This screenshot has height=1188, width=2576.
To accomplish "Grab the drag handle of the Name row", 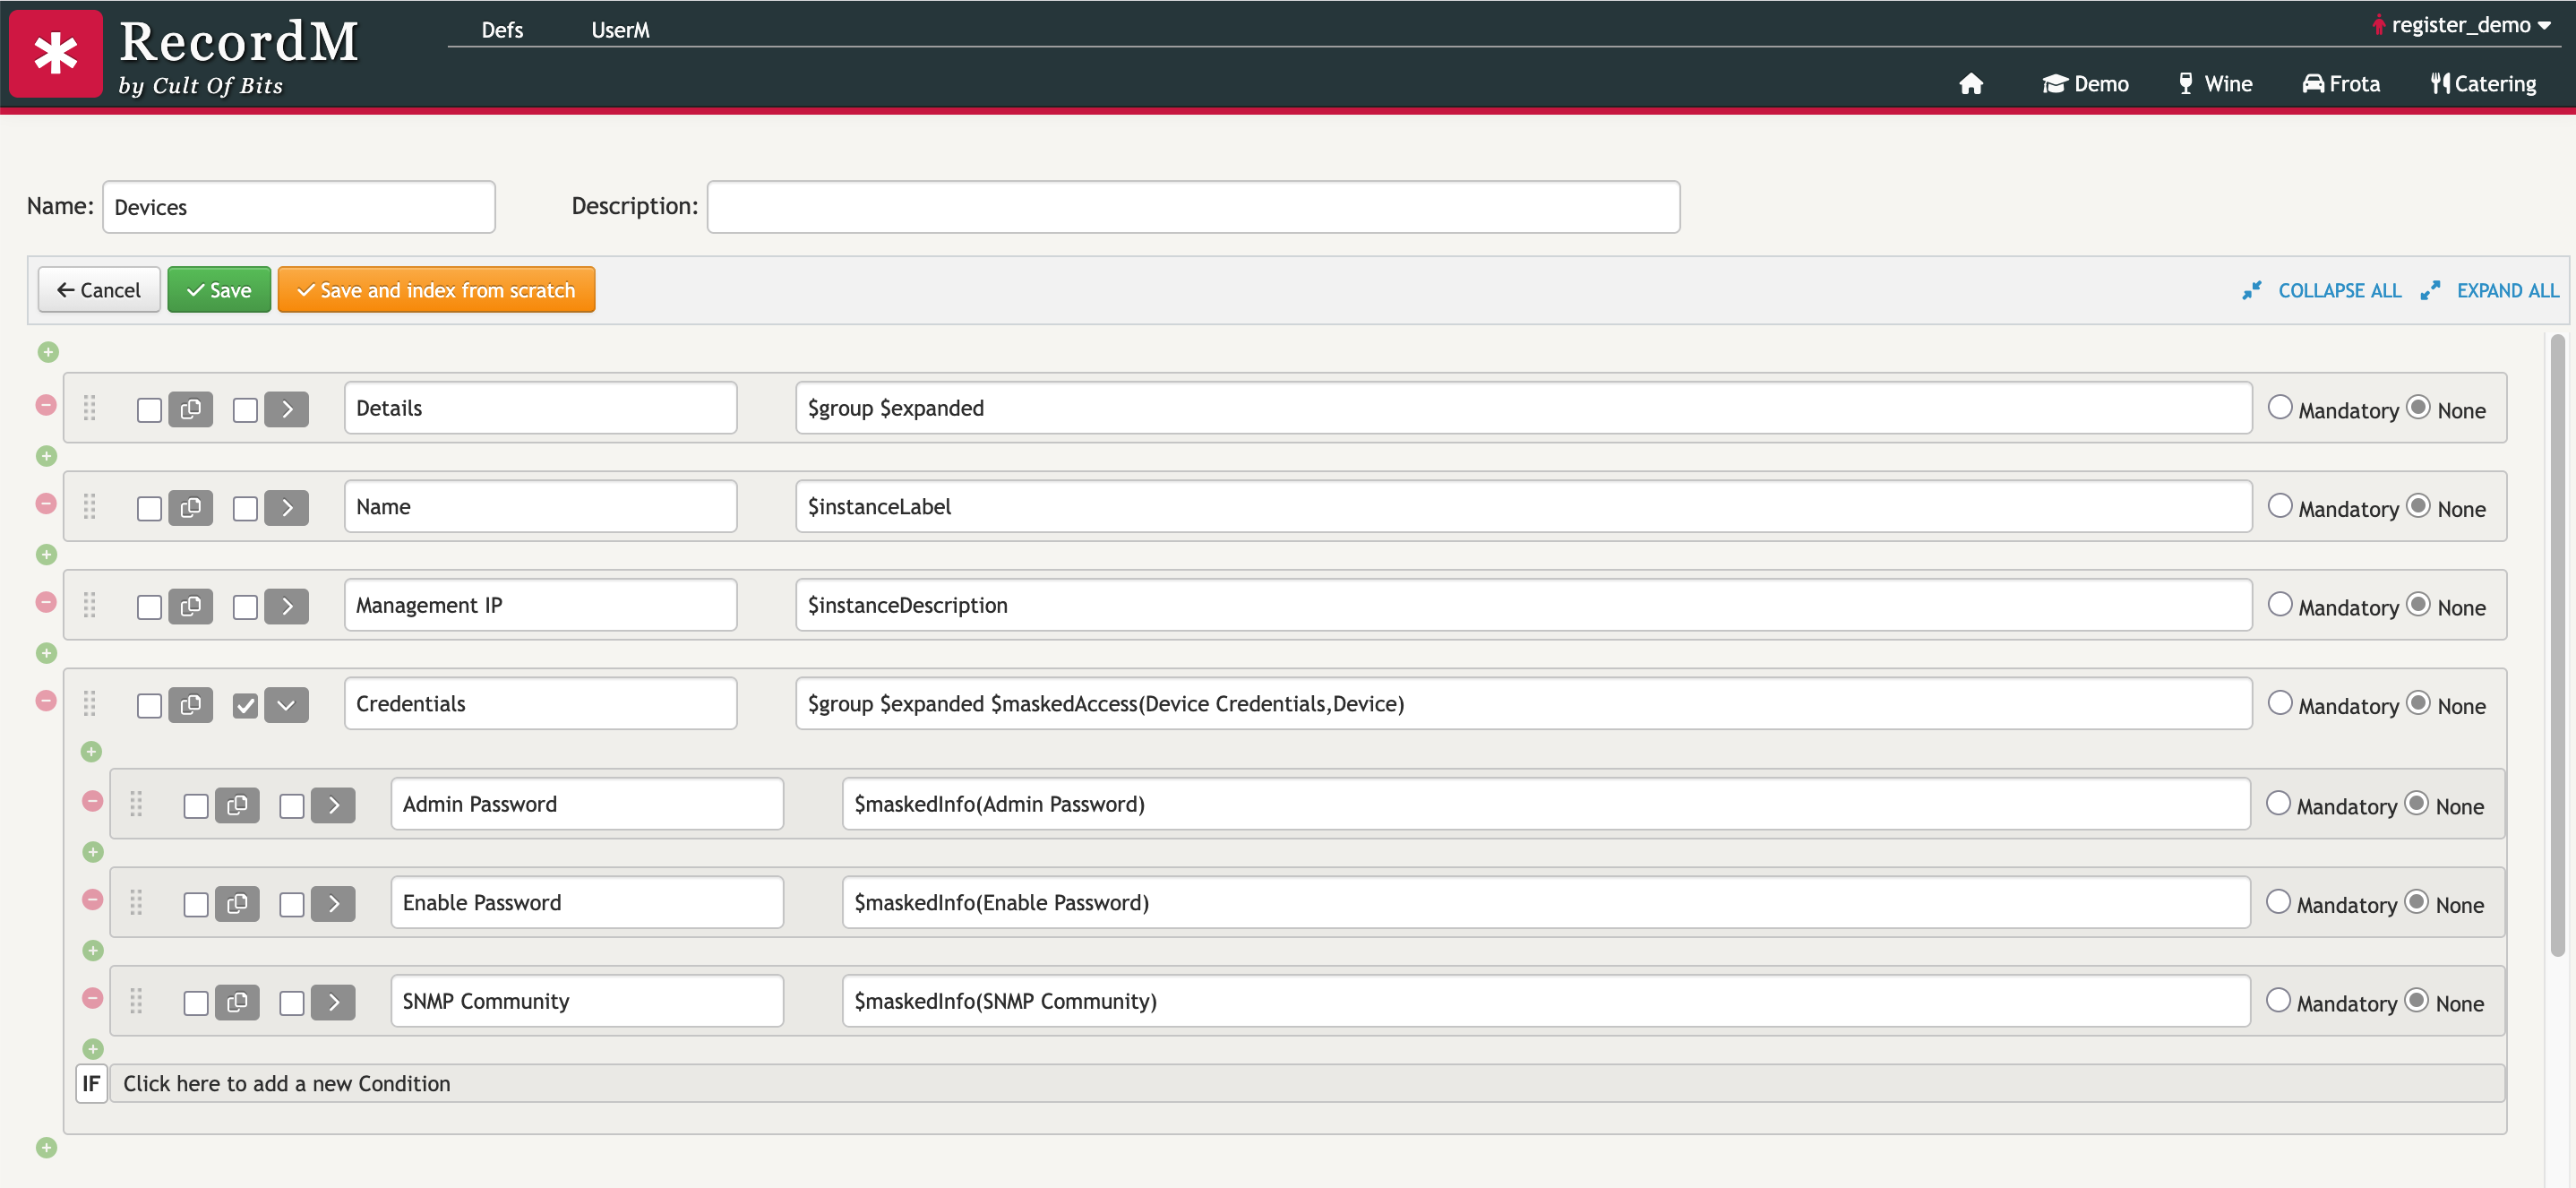I will tap(89, 507).
